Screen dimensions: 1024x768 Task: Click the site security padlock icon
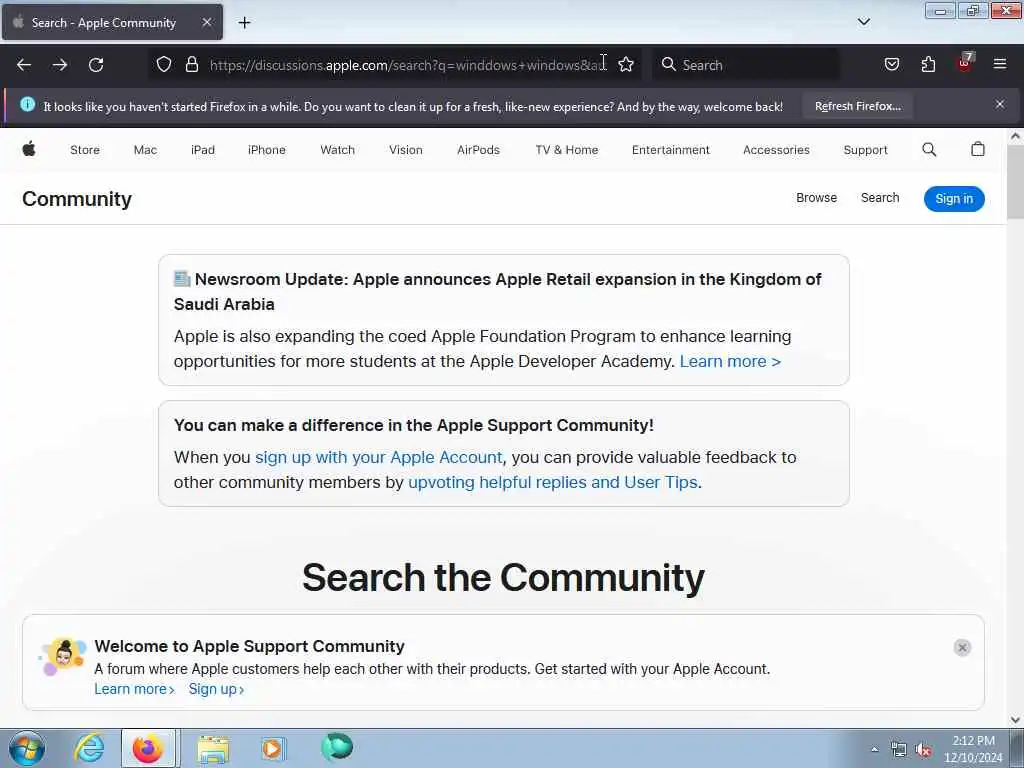pyautogui.click(x=191, y=64)
